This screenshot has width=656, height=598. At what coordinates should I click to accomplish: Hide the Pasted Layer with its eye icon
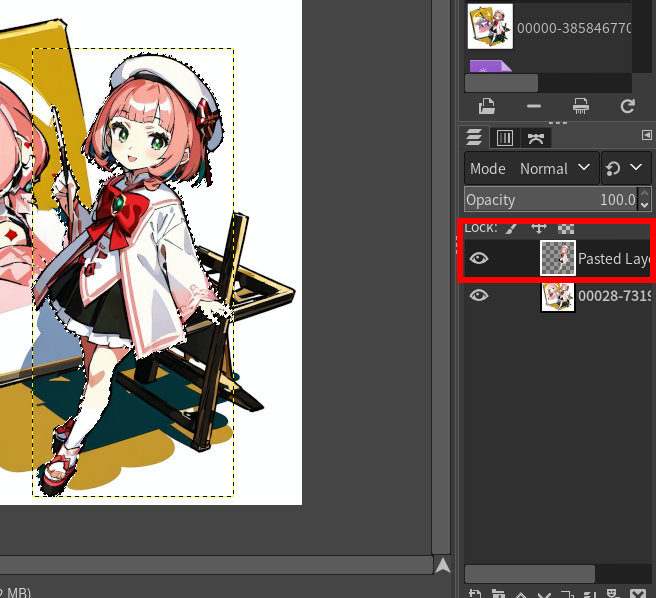tap(479, 258)
